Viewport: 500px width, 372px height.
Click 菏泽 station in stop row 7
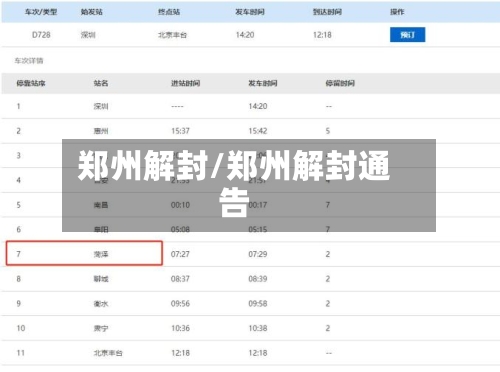click(x=101, y=254)
